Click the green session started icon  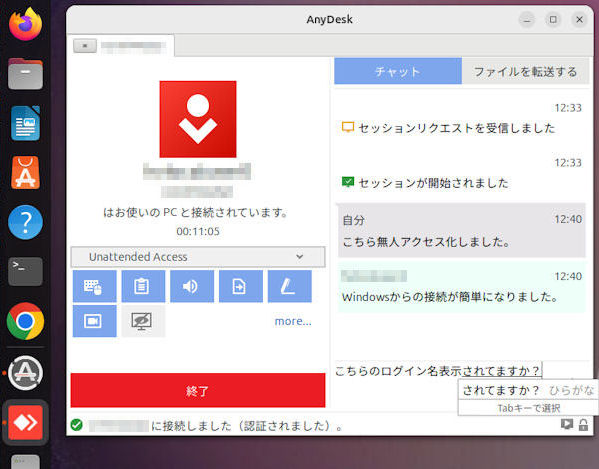coord(348,182)
